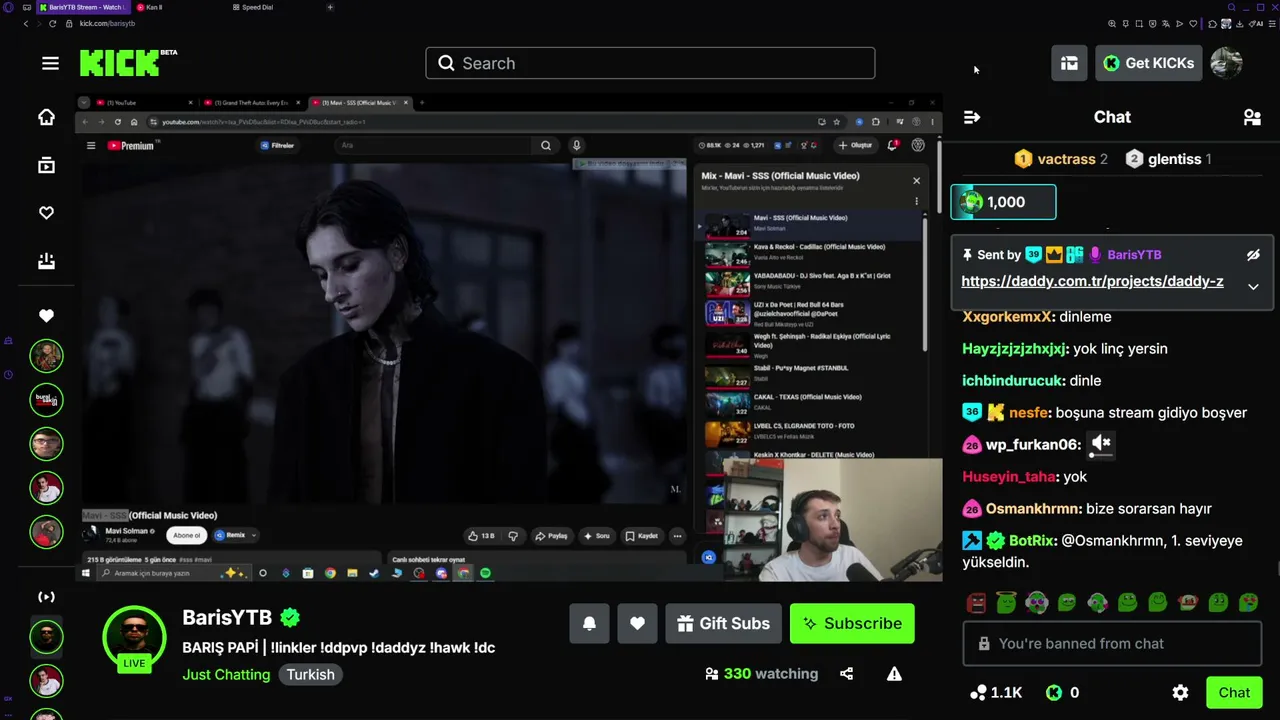Open the filled heart sidebar section

tap(46, 316)
